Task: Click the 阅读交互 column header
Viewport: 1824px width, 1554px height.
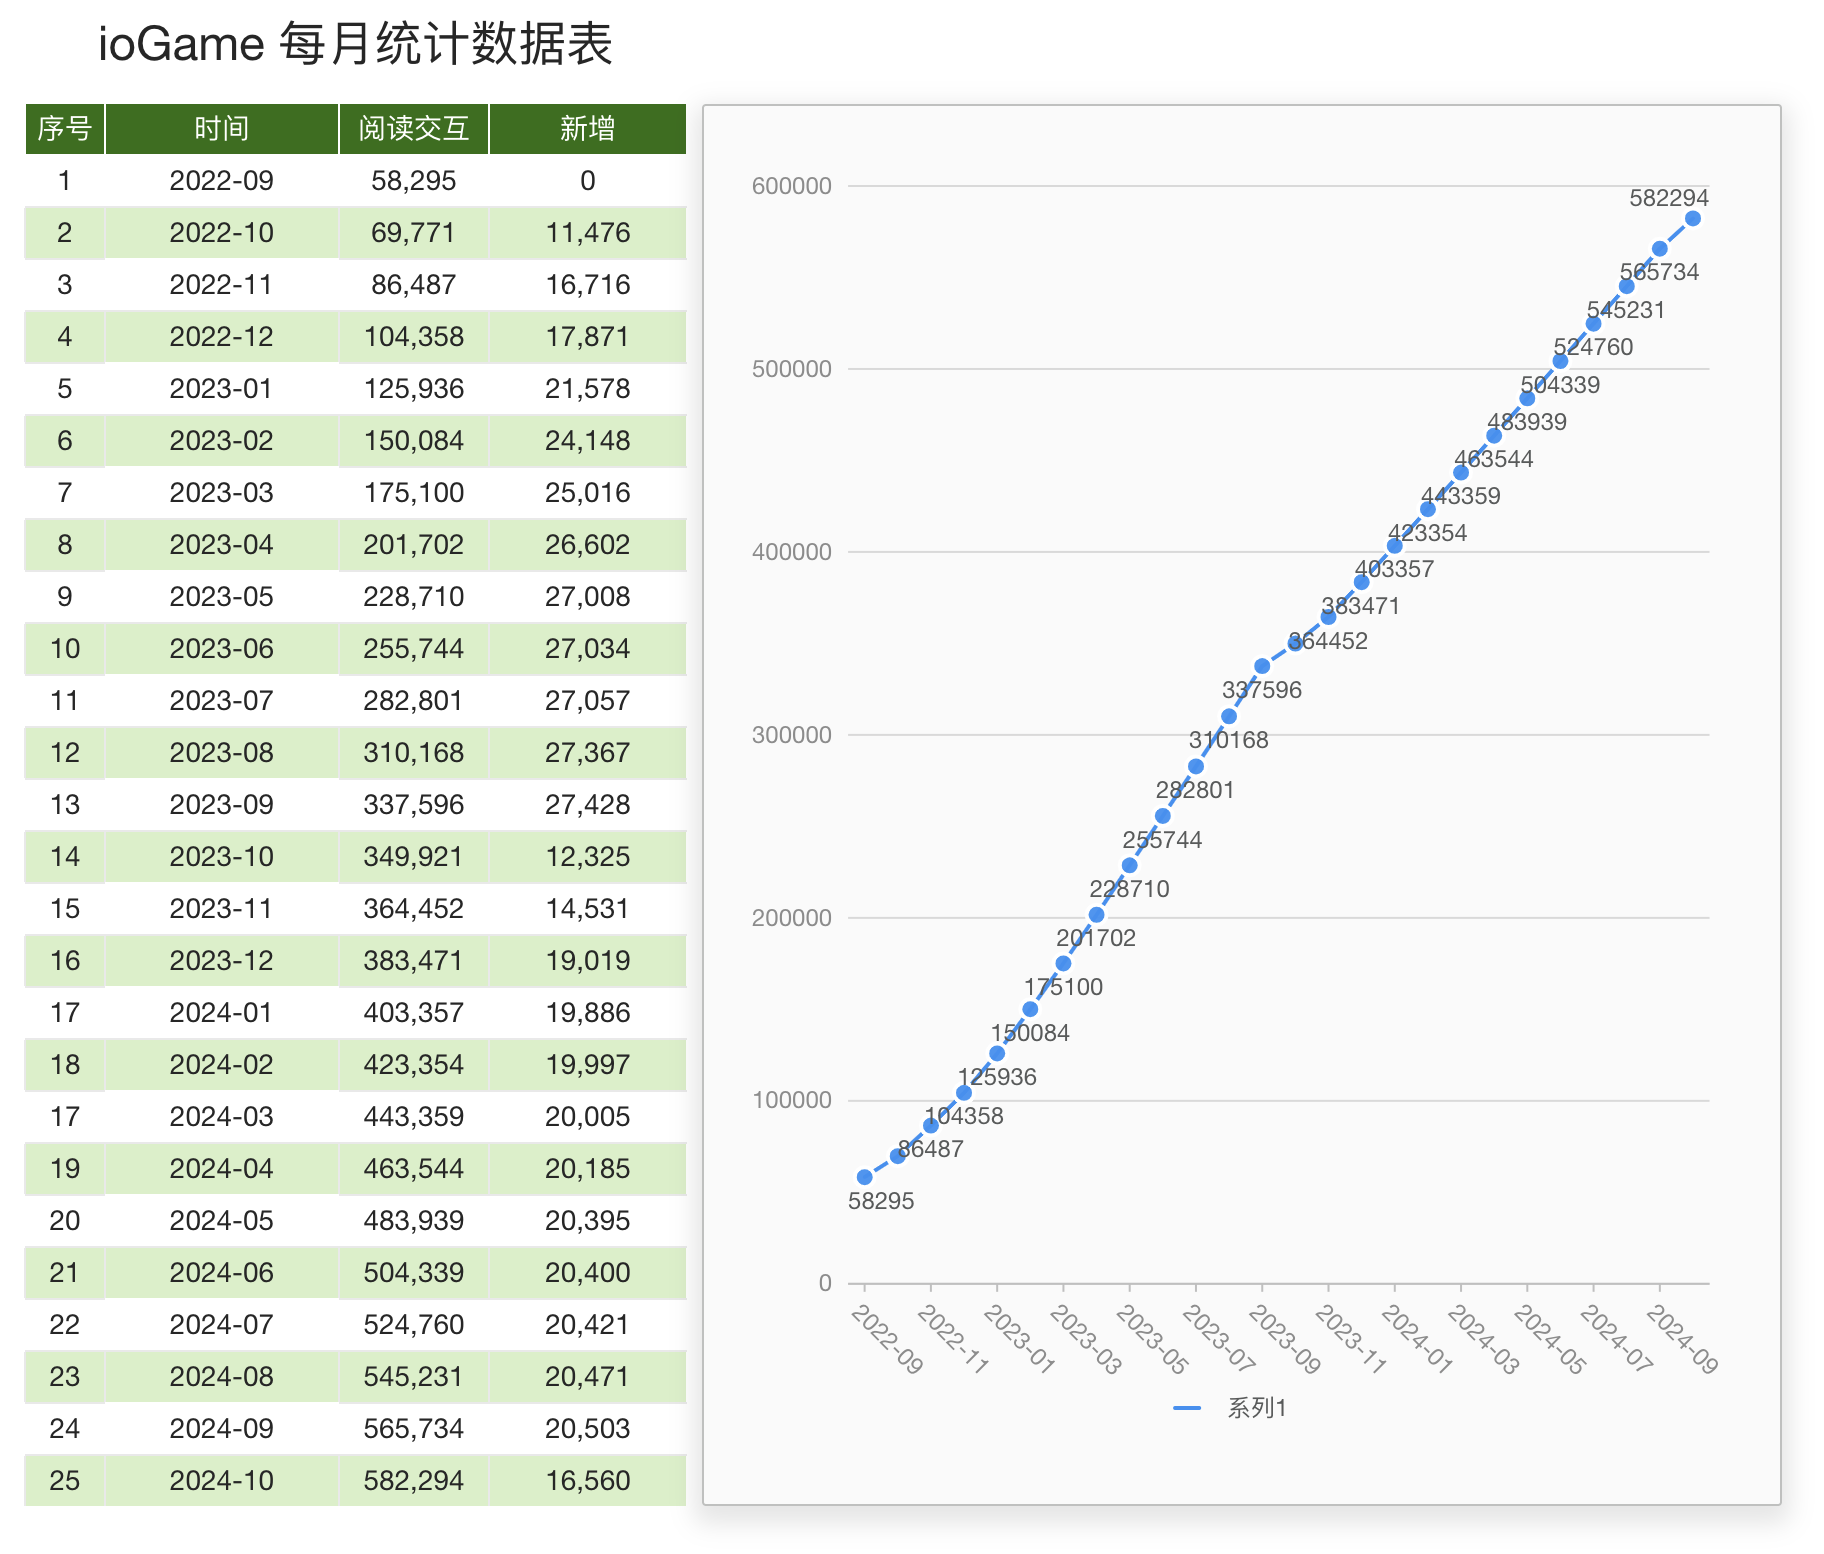Action: click(414, 129)
